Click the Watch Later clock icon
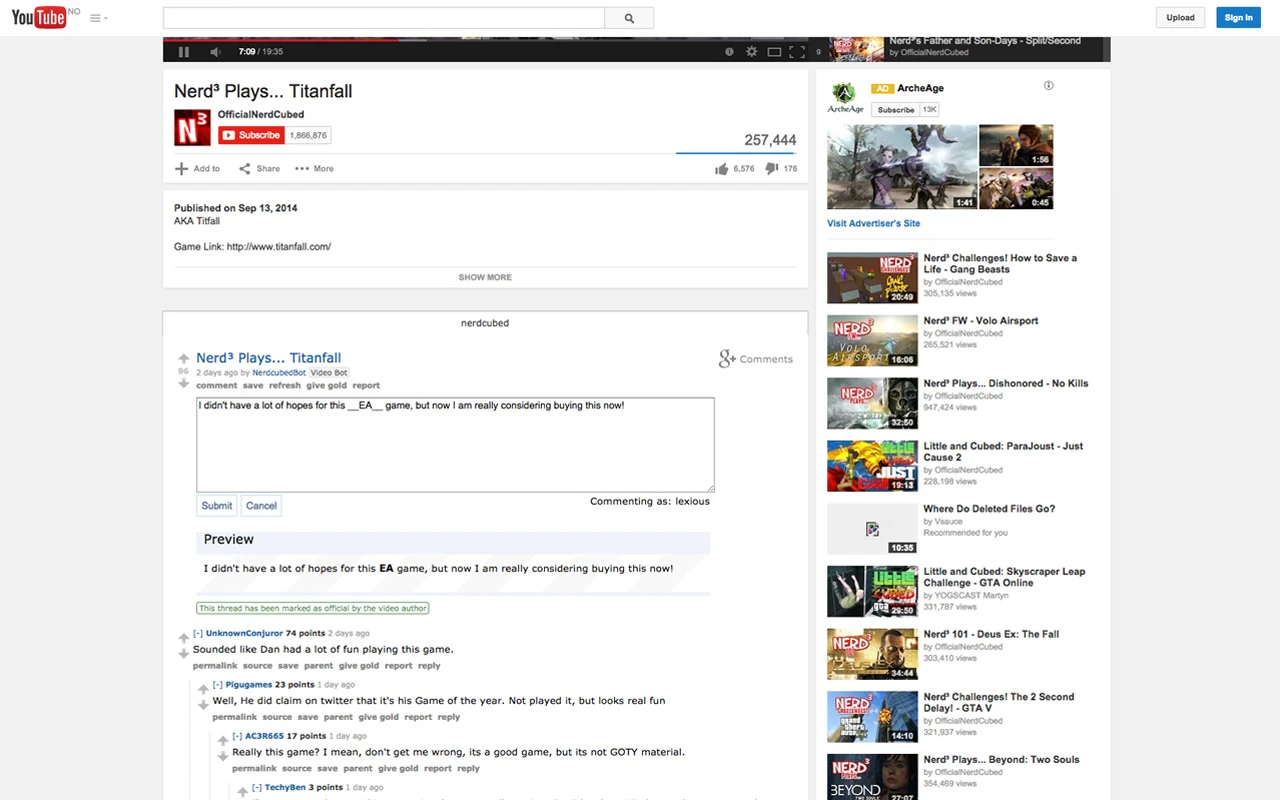The width and height of the screenshot is (1280, 800). (729, 51)
